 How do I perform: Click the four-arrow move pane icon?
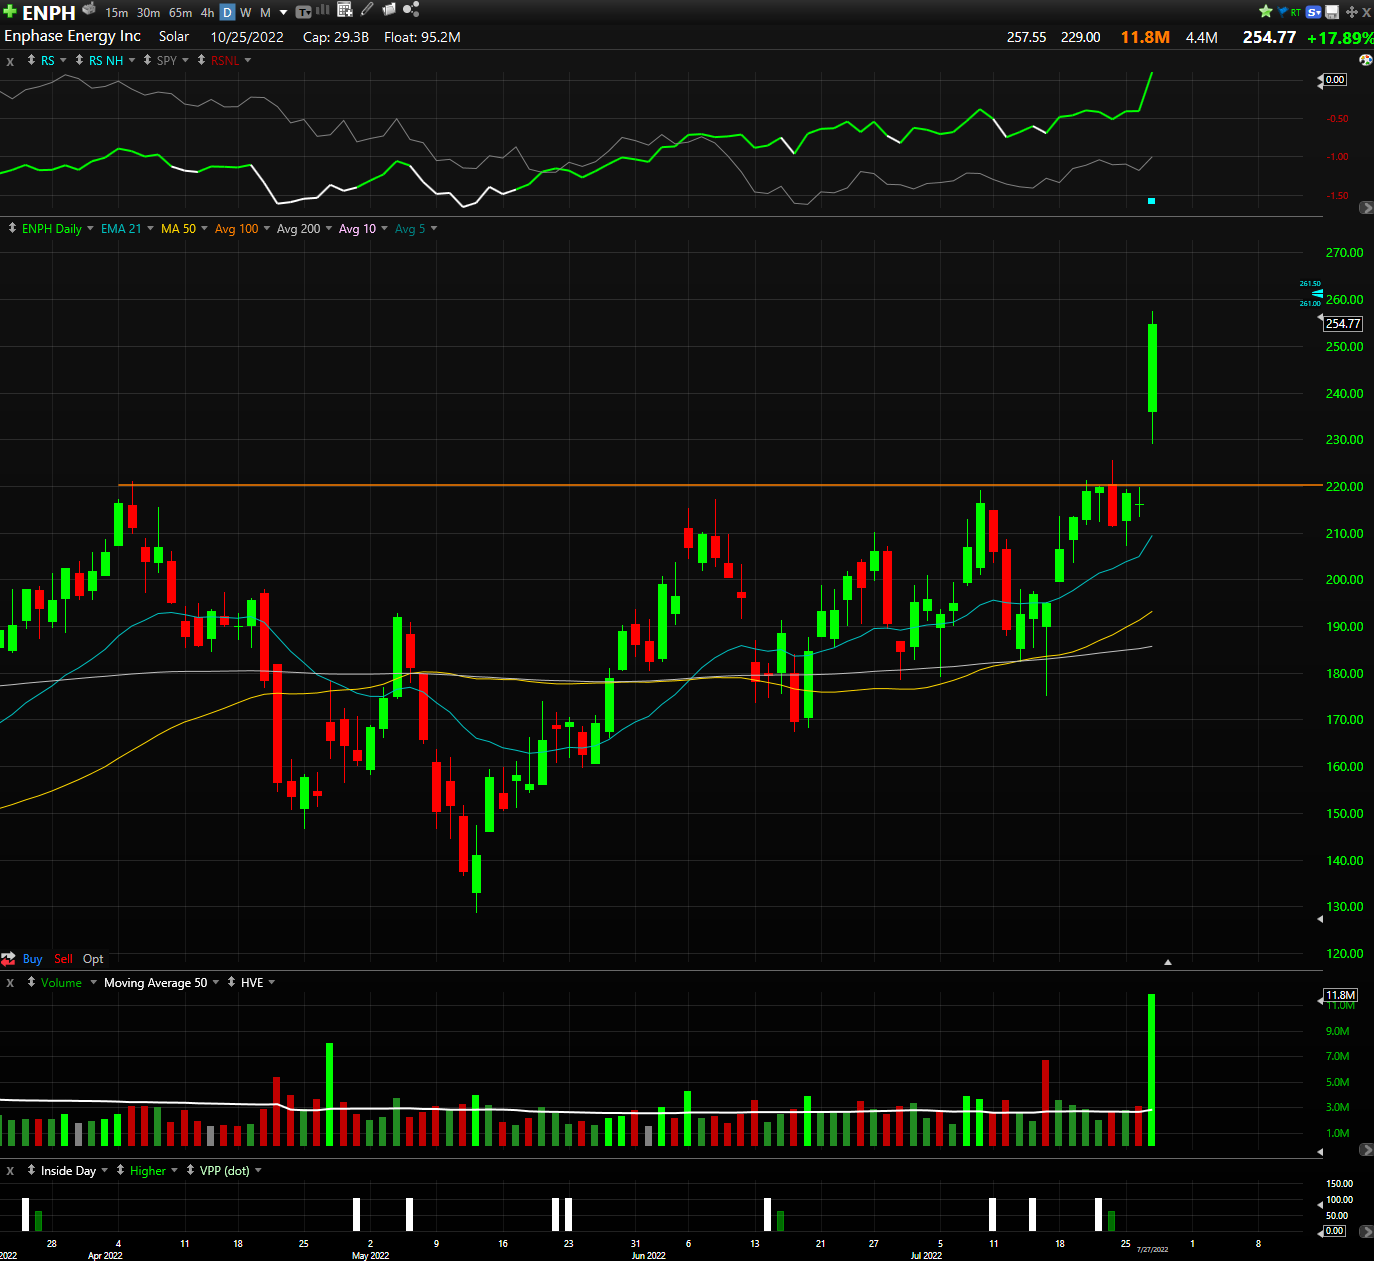click(1352, 12)
